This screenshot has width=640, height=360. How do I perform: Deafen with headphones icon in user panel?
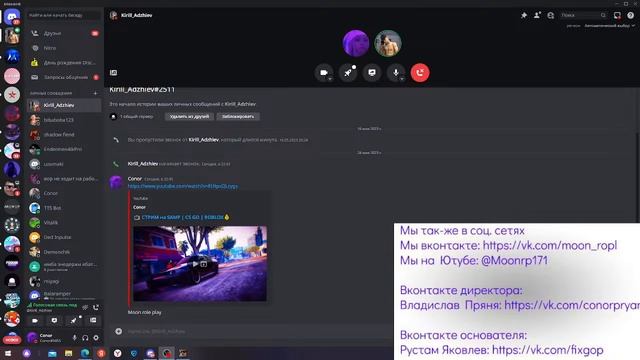point(85,338)
